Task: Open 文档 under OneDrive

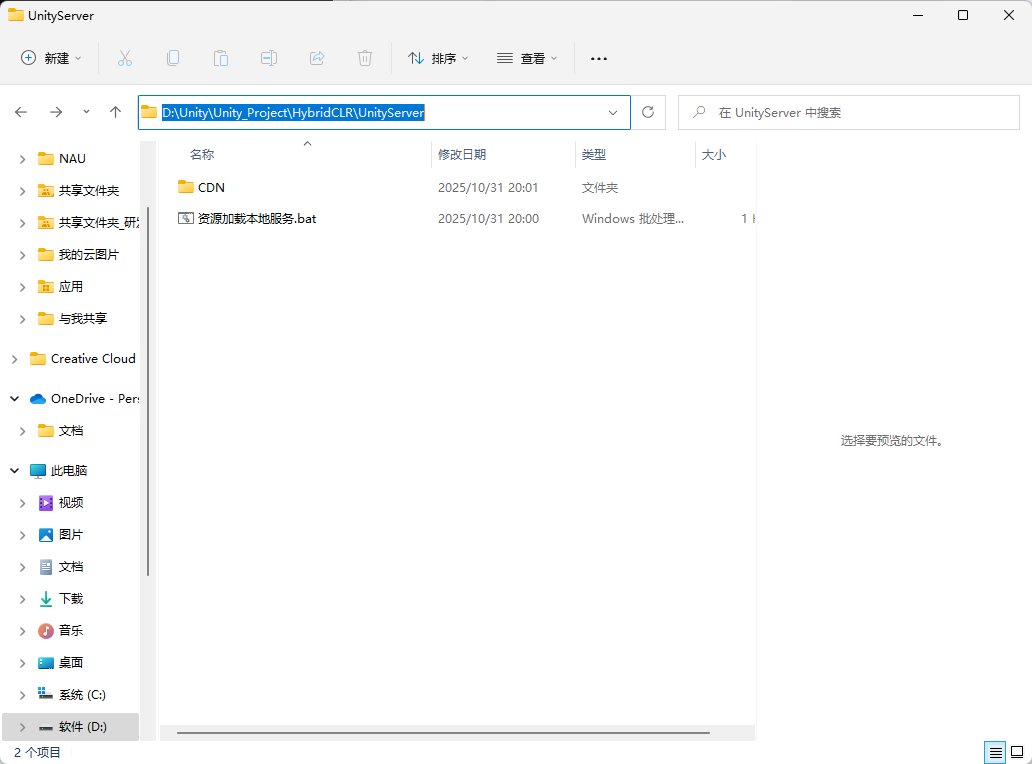Action: click(x=61, y=430)
